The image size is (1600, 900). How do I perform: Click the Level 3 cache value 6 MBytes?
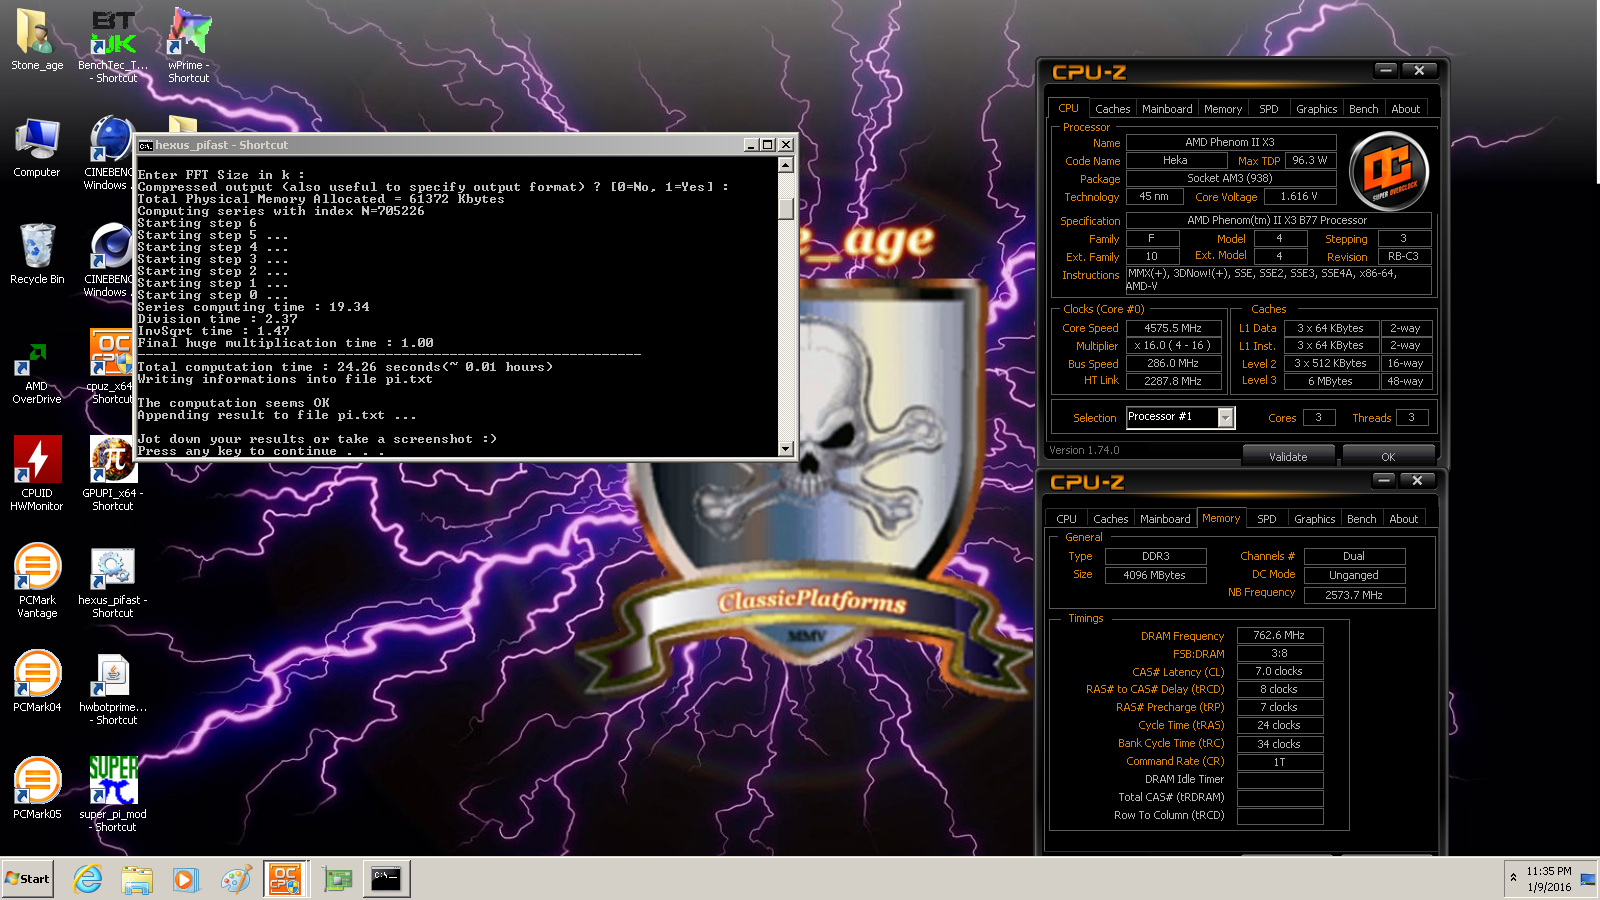coord(1331,381)
